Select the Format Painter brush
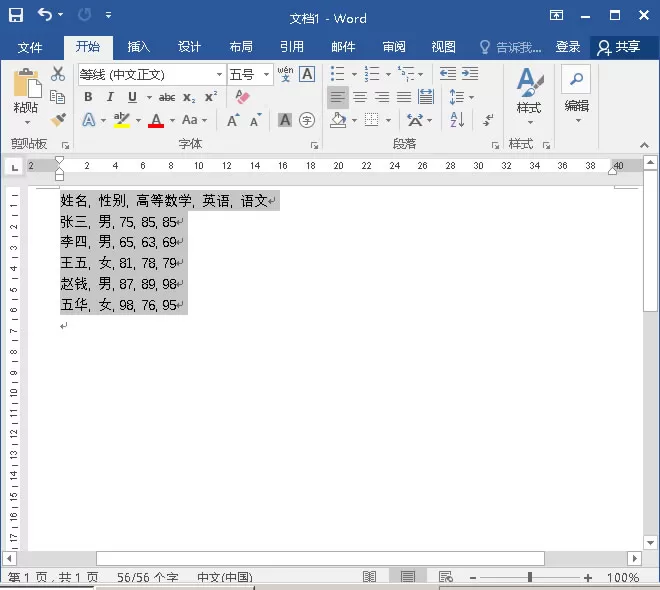This screenshot has height=590, width=660. [58, 120]
